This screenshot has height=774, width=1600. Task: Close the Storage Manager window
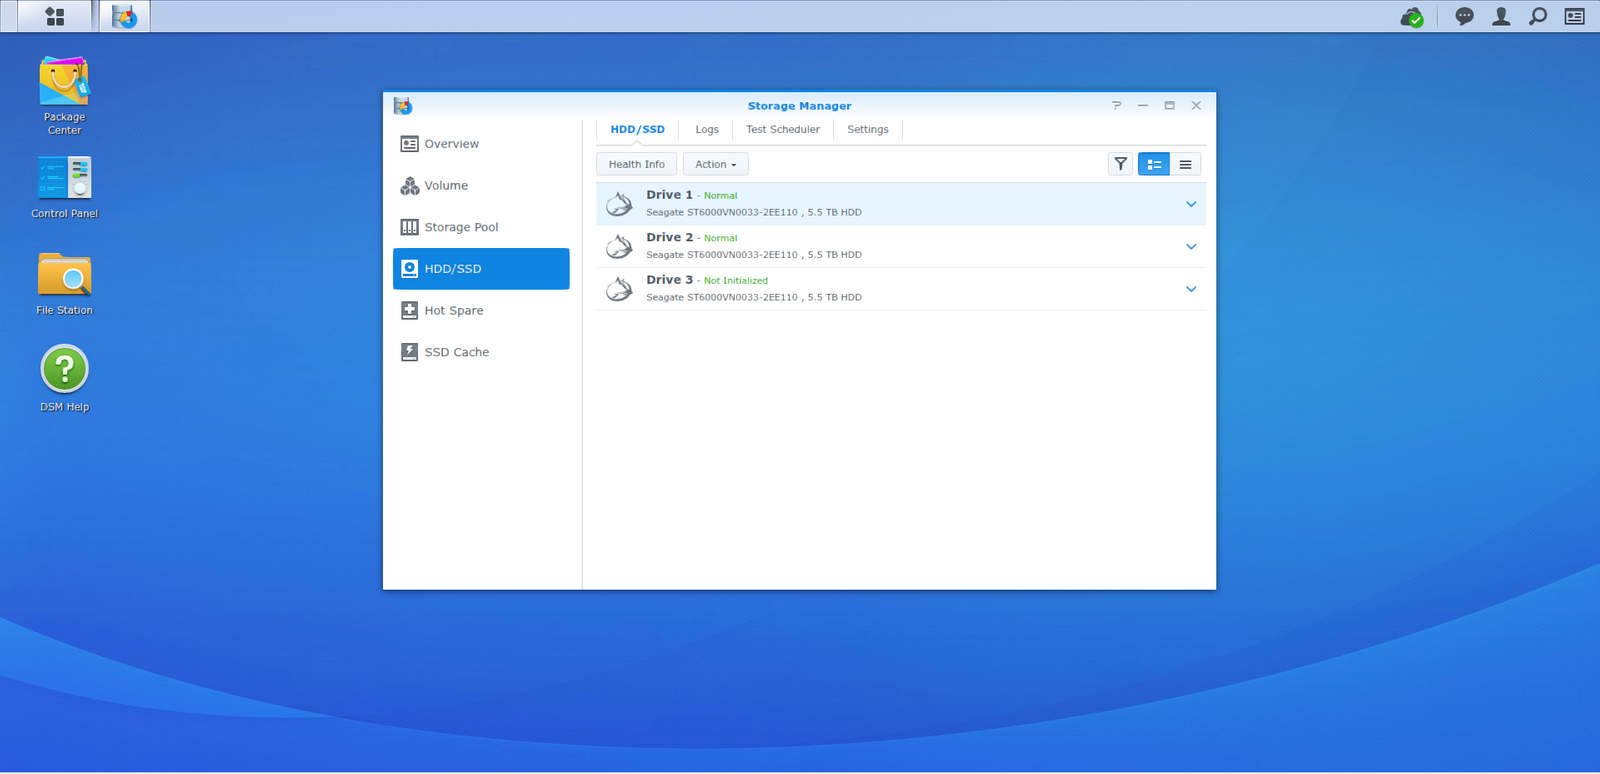(1196, 105)
